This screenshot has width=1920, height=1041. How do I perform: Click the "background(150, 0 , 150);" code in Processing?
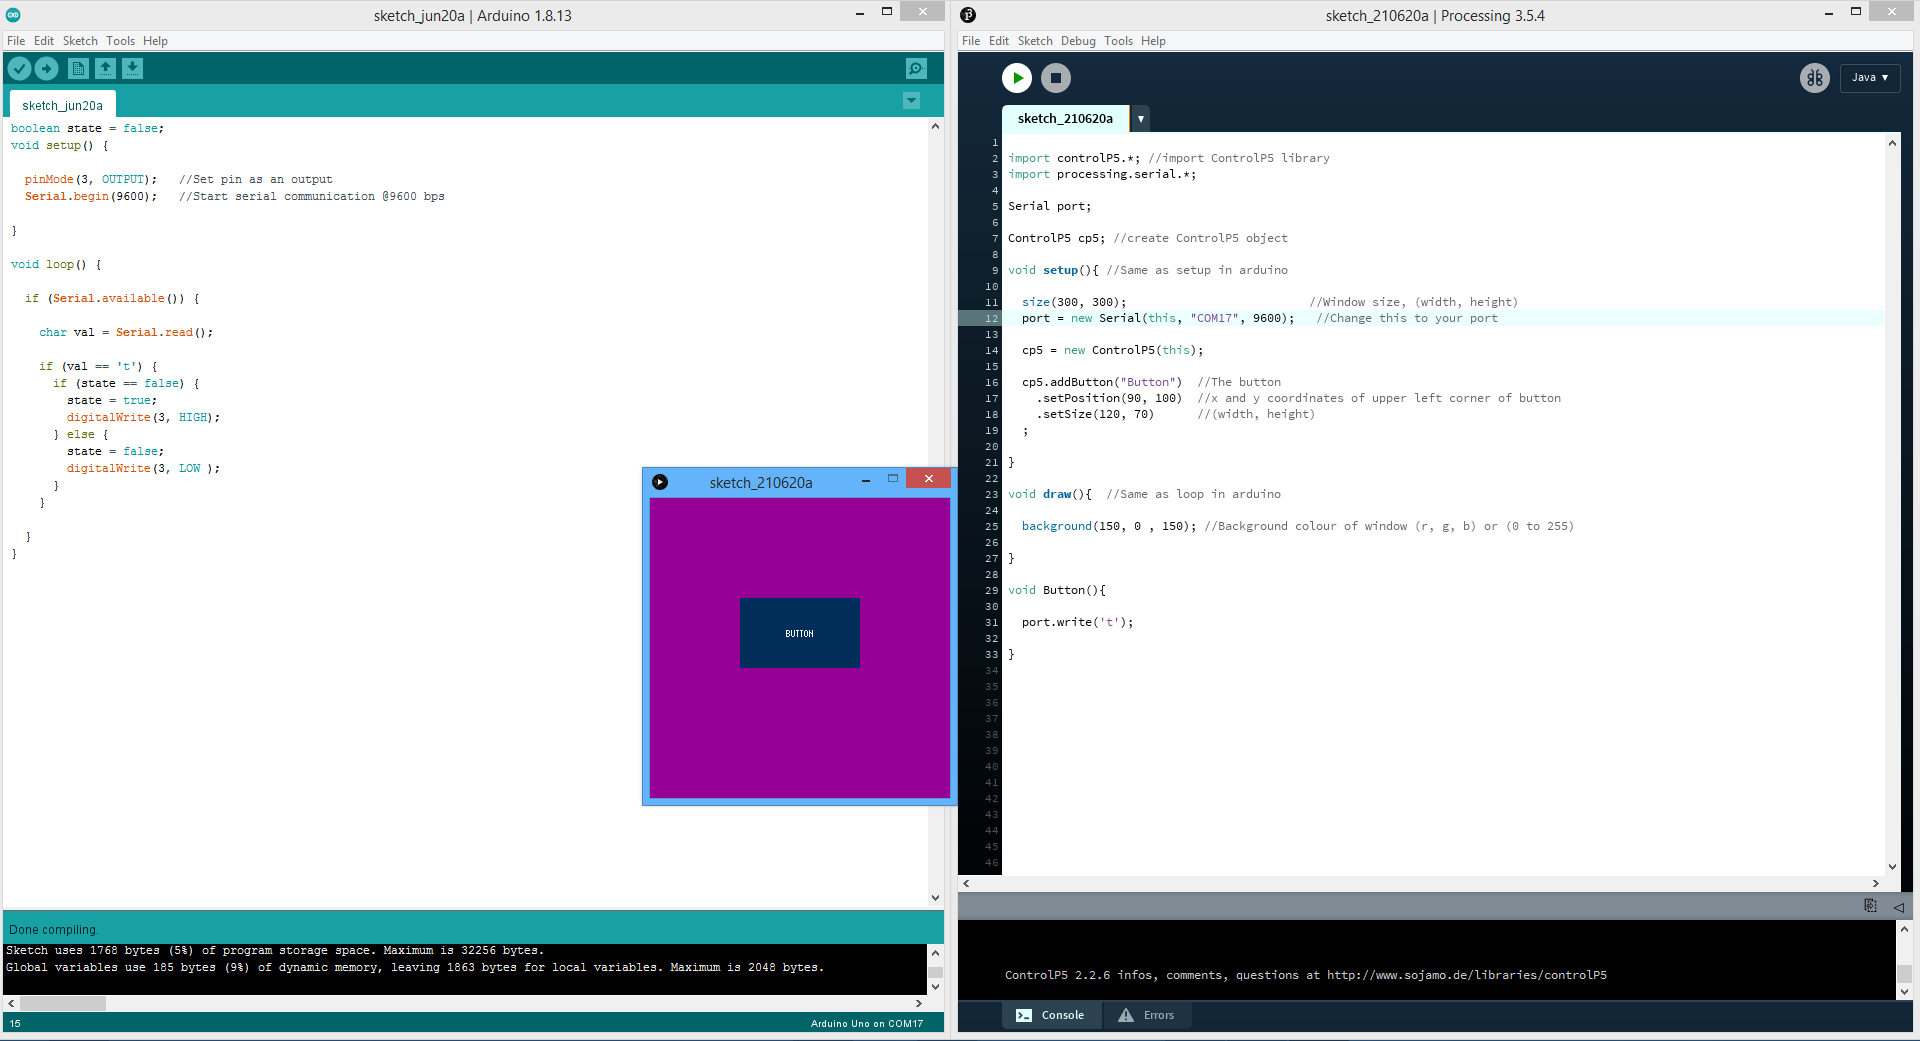point(1109,526)
